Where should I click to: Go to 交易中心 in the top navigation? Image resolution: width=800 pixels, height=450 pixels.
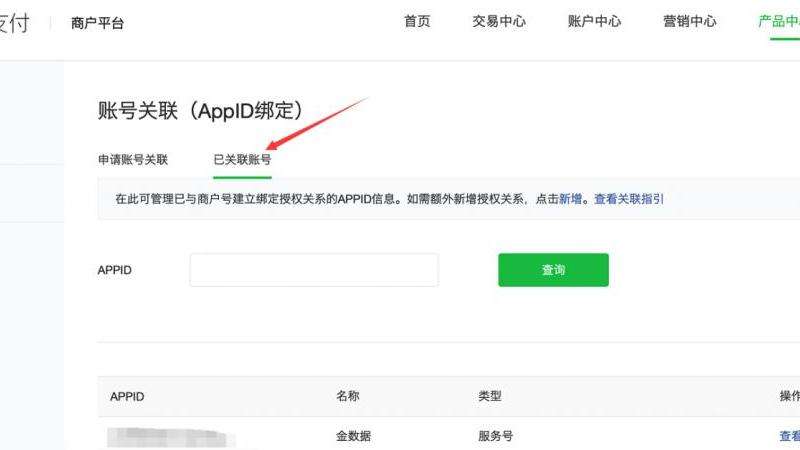point(499,22)
